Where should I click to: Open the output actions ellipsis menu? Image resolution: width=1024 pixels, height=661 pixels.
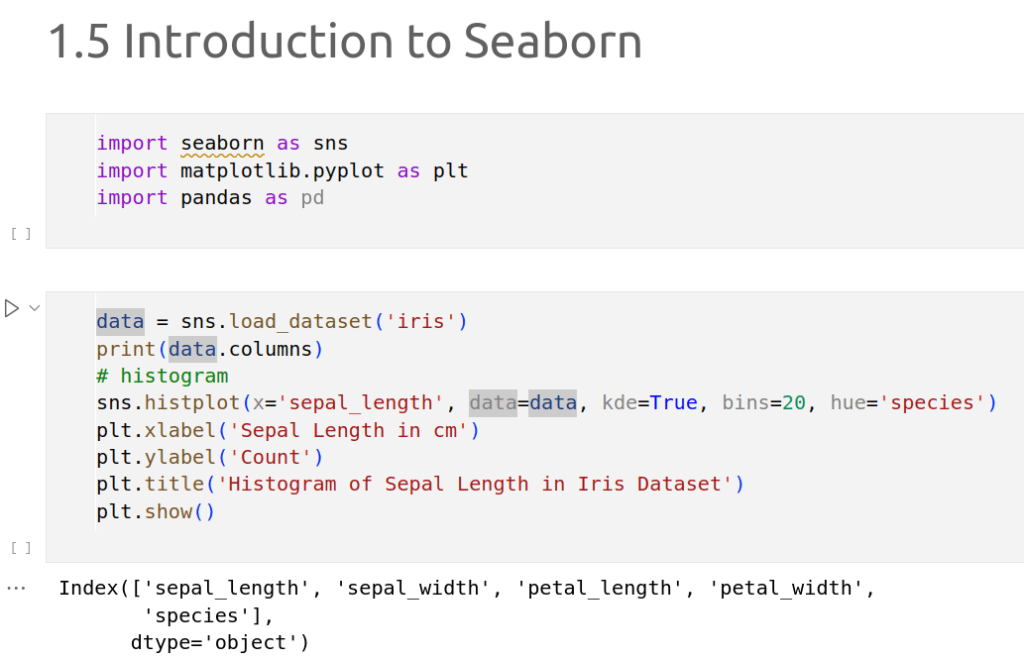point(16,588)
